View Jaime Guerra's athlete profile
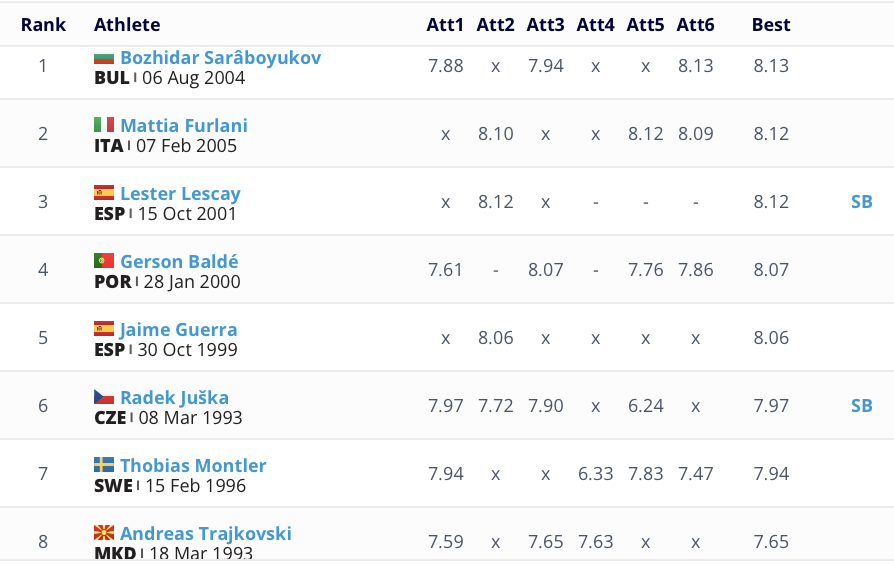 178,330
